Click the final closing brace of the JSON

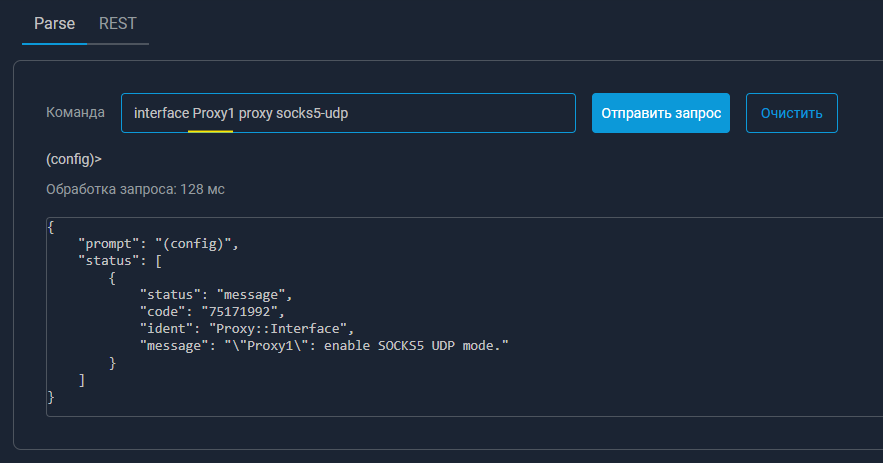point(51,397)
